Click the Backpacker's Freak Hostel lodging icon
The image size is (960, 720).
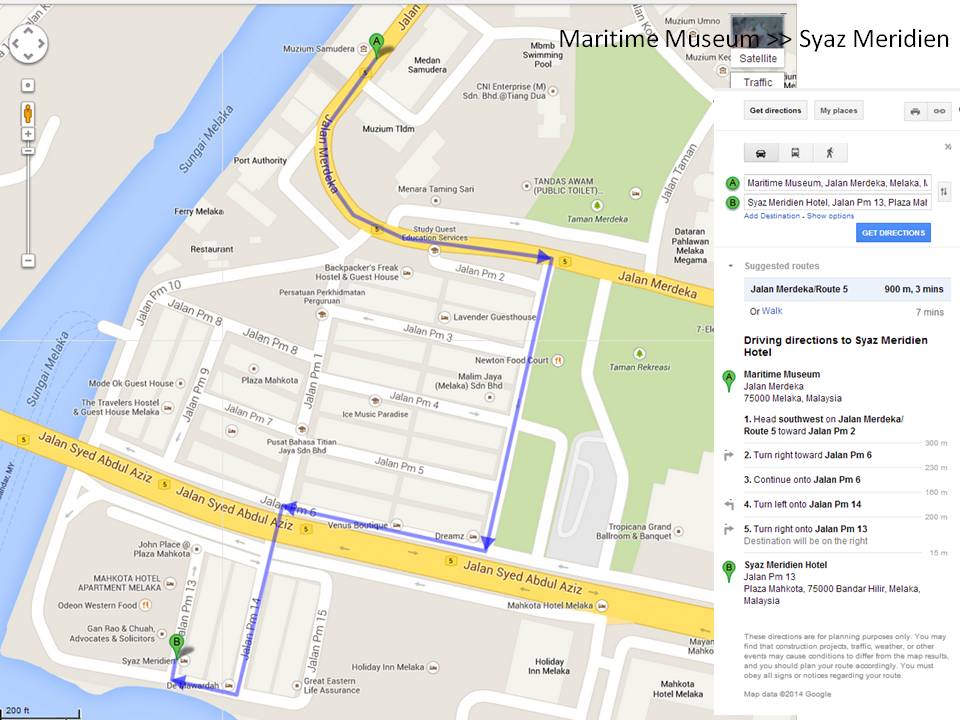(407, 272)
